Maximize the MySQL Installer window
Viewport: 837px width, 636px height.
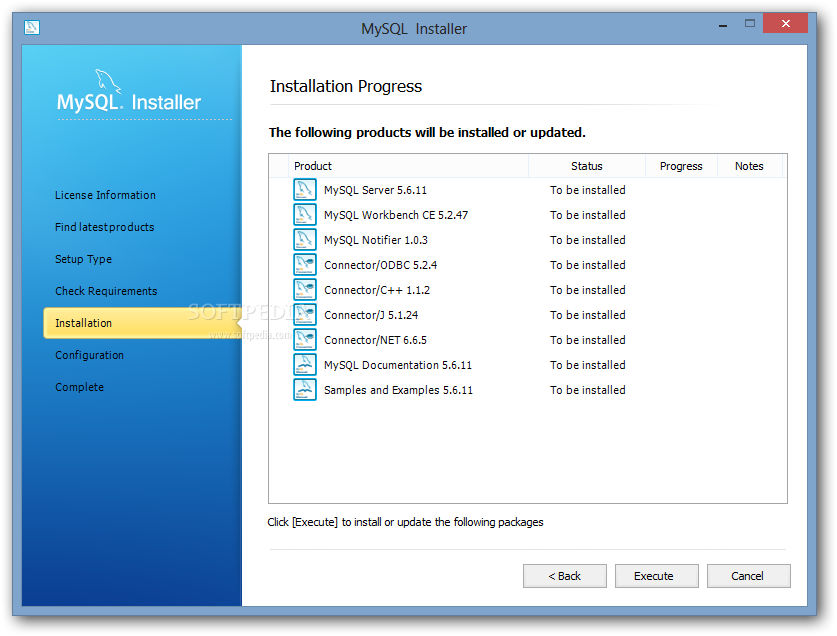749,23
